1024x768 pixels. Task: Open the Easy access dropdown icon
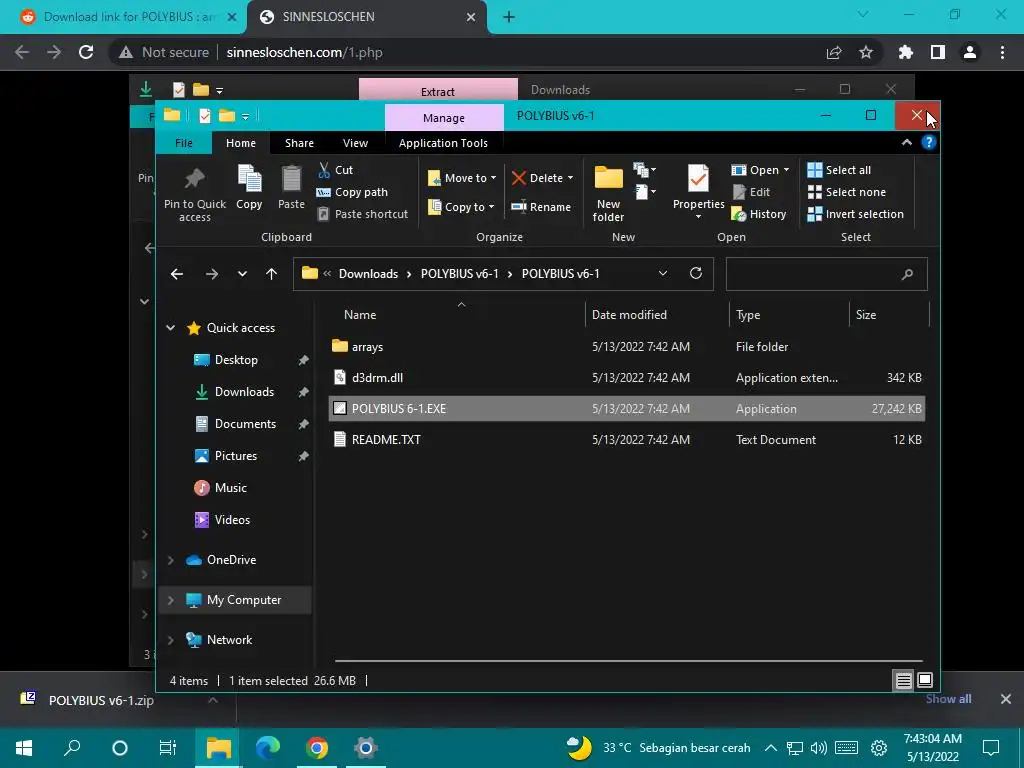[645, 192]
